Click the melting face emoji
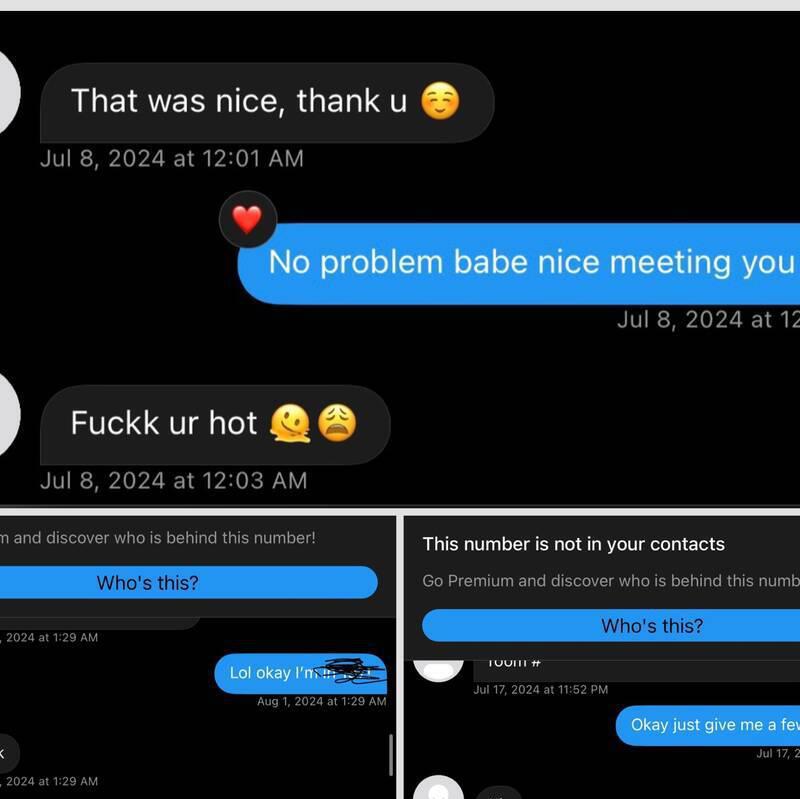The width and height of the screenshot is (800, 799). tap(290, 423)
